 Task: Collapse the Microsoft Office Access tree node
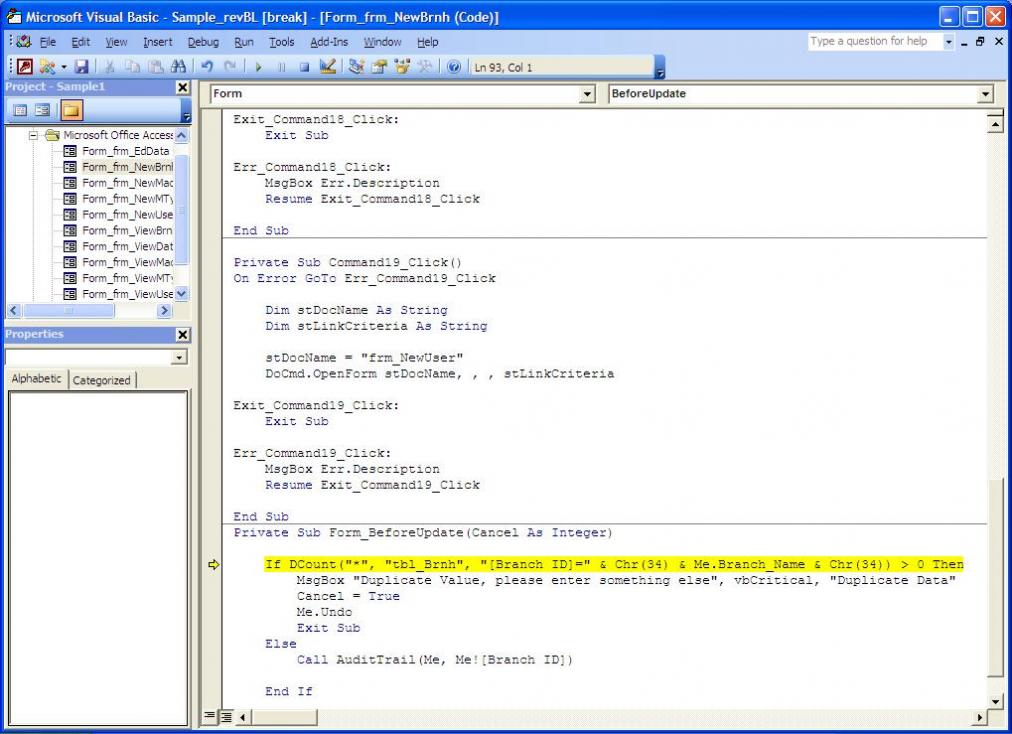[x=35, y=135]
